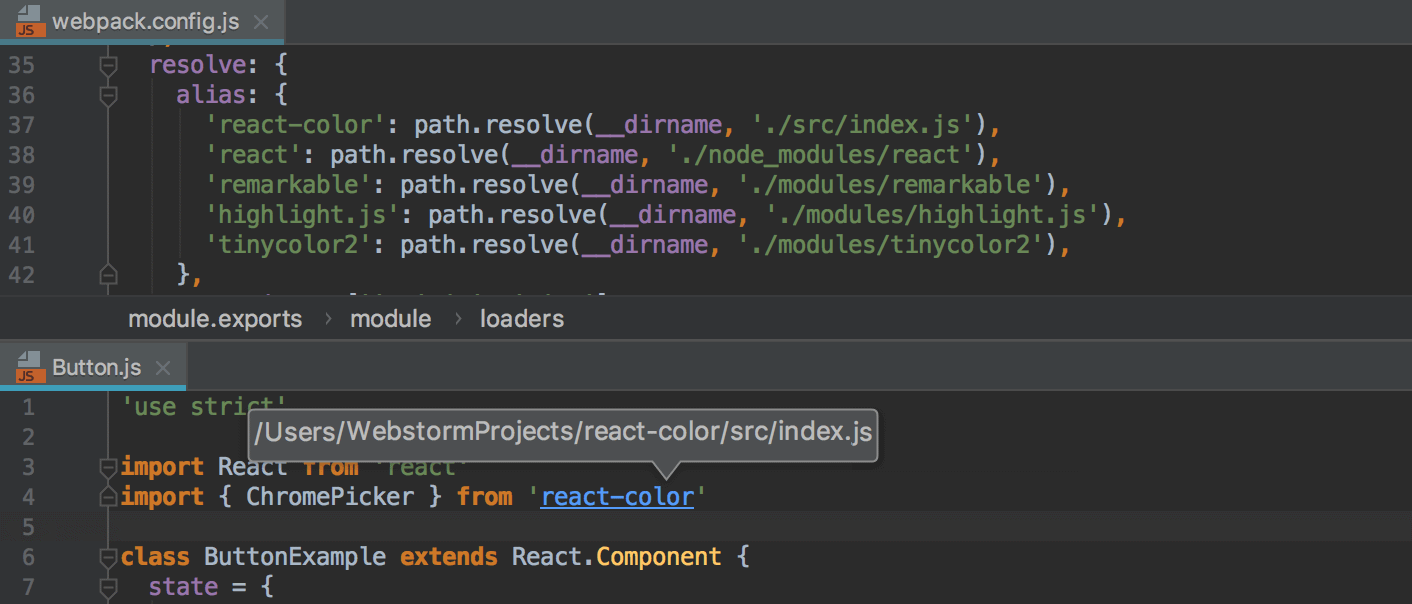Collapse the fold marker beside import React line
The image size is (1412, 604).
point(108,466)
